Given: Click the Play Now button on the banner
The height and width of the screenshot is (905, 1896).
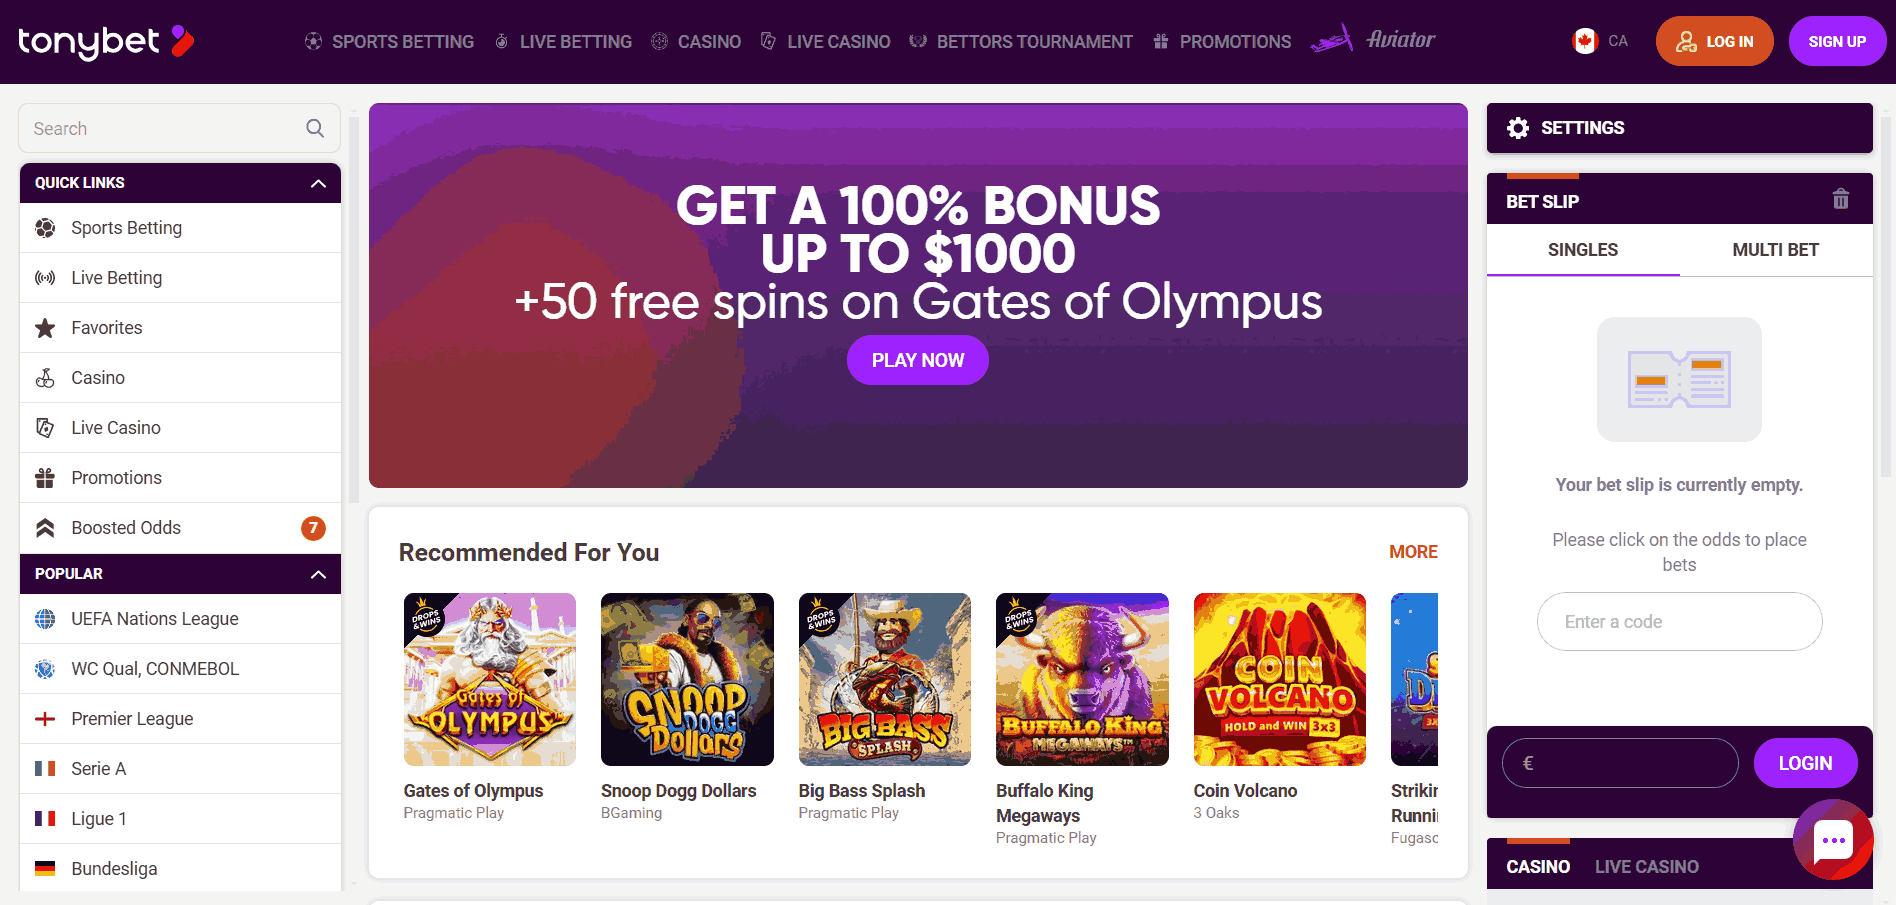Looking at the screenshot, I should (x=917, y=360).
